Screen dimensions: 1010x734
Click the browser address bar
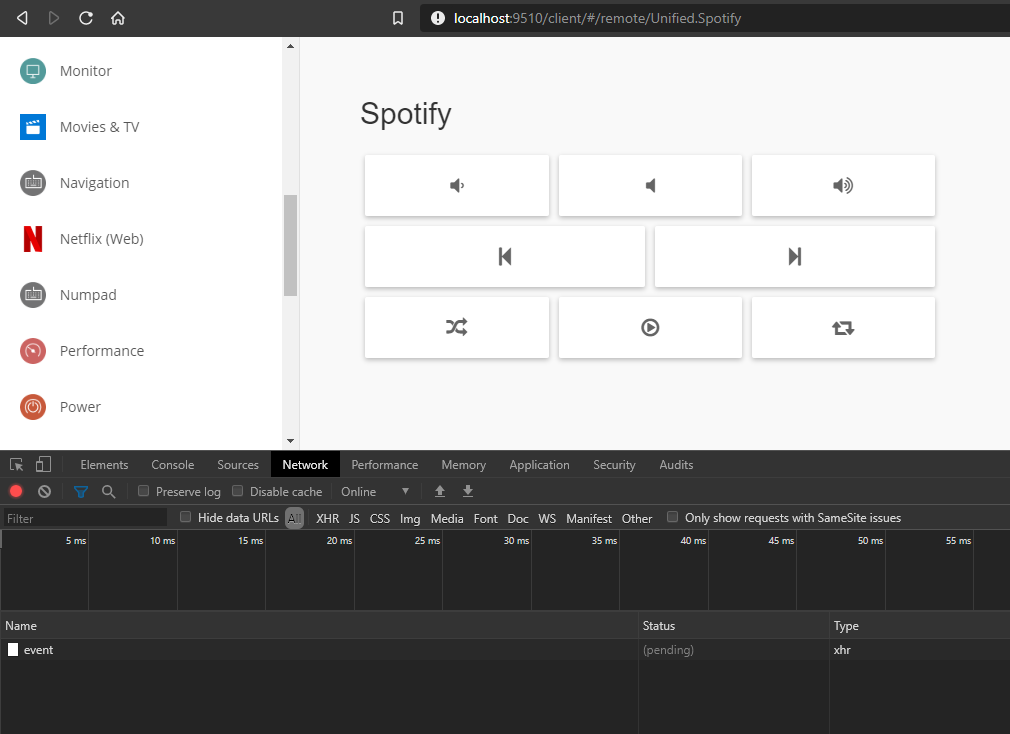[x=715, y=18]
